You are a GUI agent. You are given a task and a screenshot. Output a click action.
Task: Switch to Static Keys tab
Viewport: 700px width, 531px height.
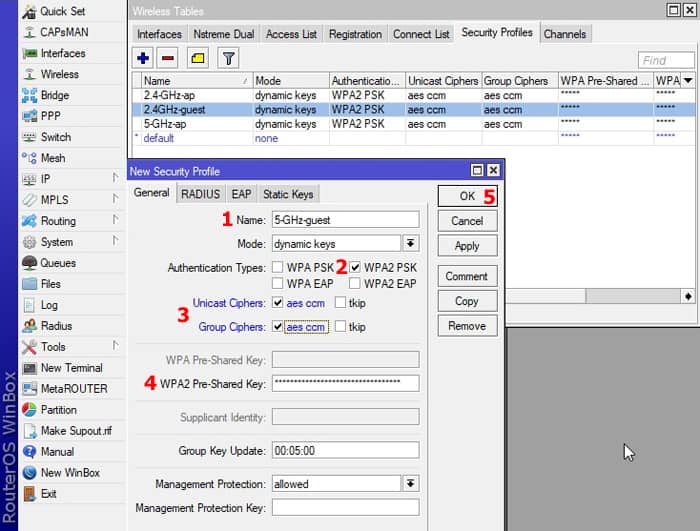pos(288,194)
